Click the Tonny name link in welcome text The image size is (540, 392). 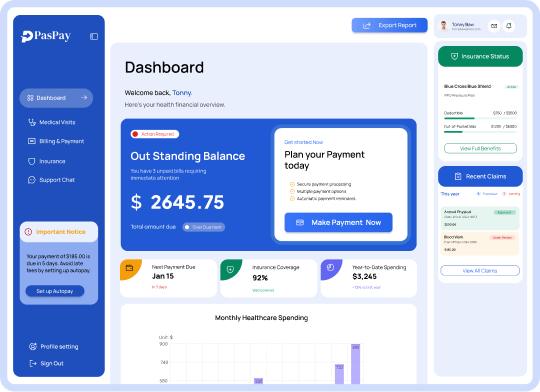click(x=182, y=93)
